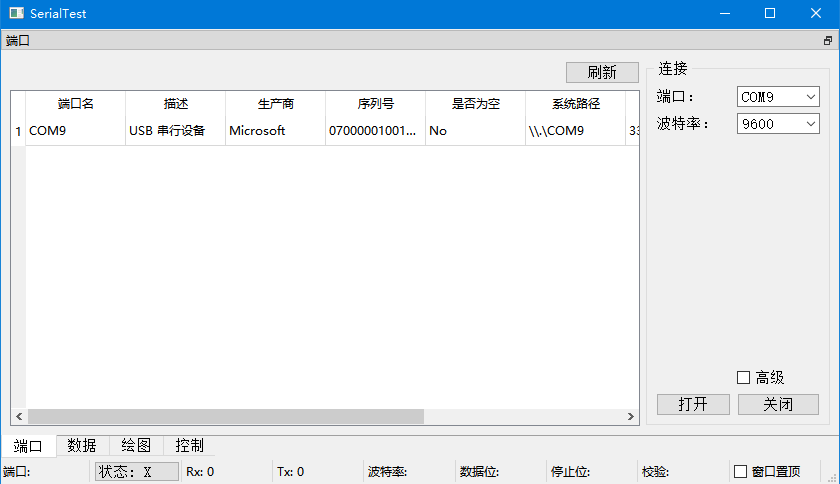Click the 数据位 status bar entry
The width and height of the screenshot is (840, 484).
pyautogui.click(x=479, y=472)
